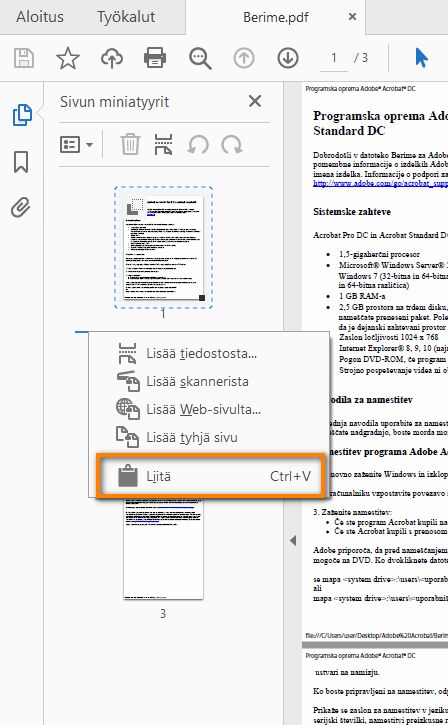Rotate page counterclockwise
448x725 pixels.
198,145
